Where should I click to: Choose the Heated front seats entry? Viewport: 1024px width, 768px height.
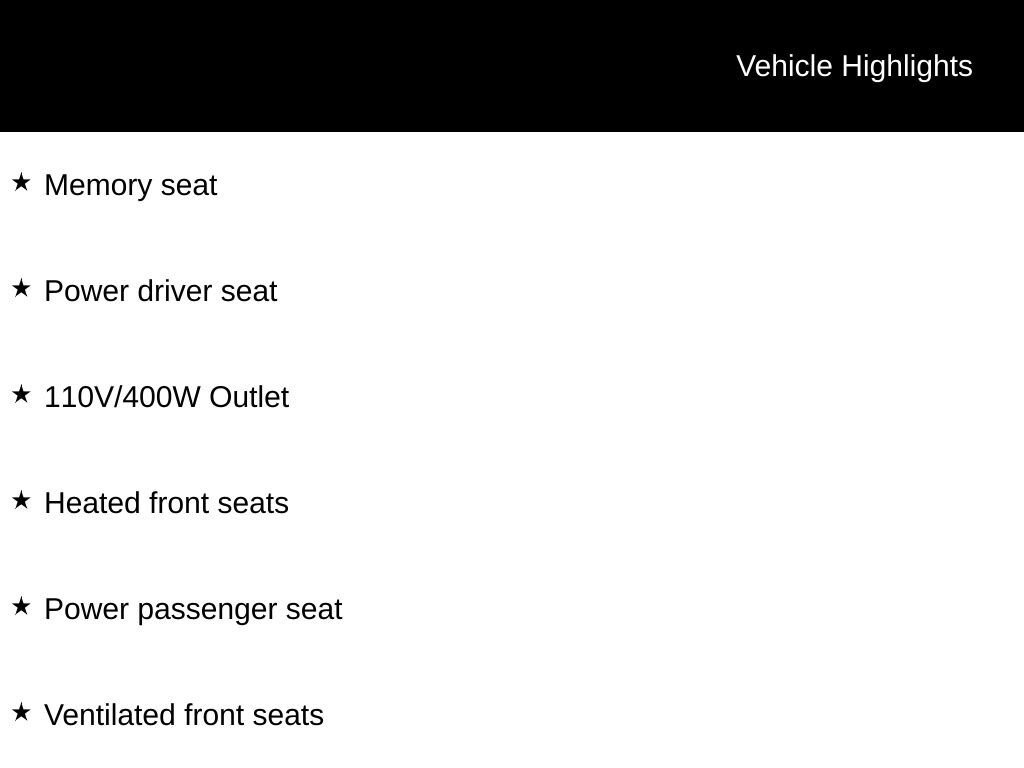(166, 504)
